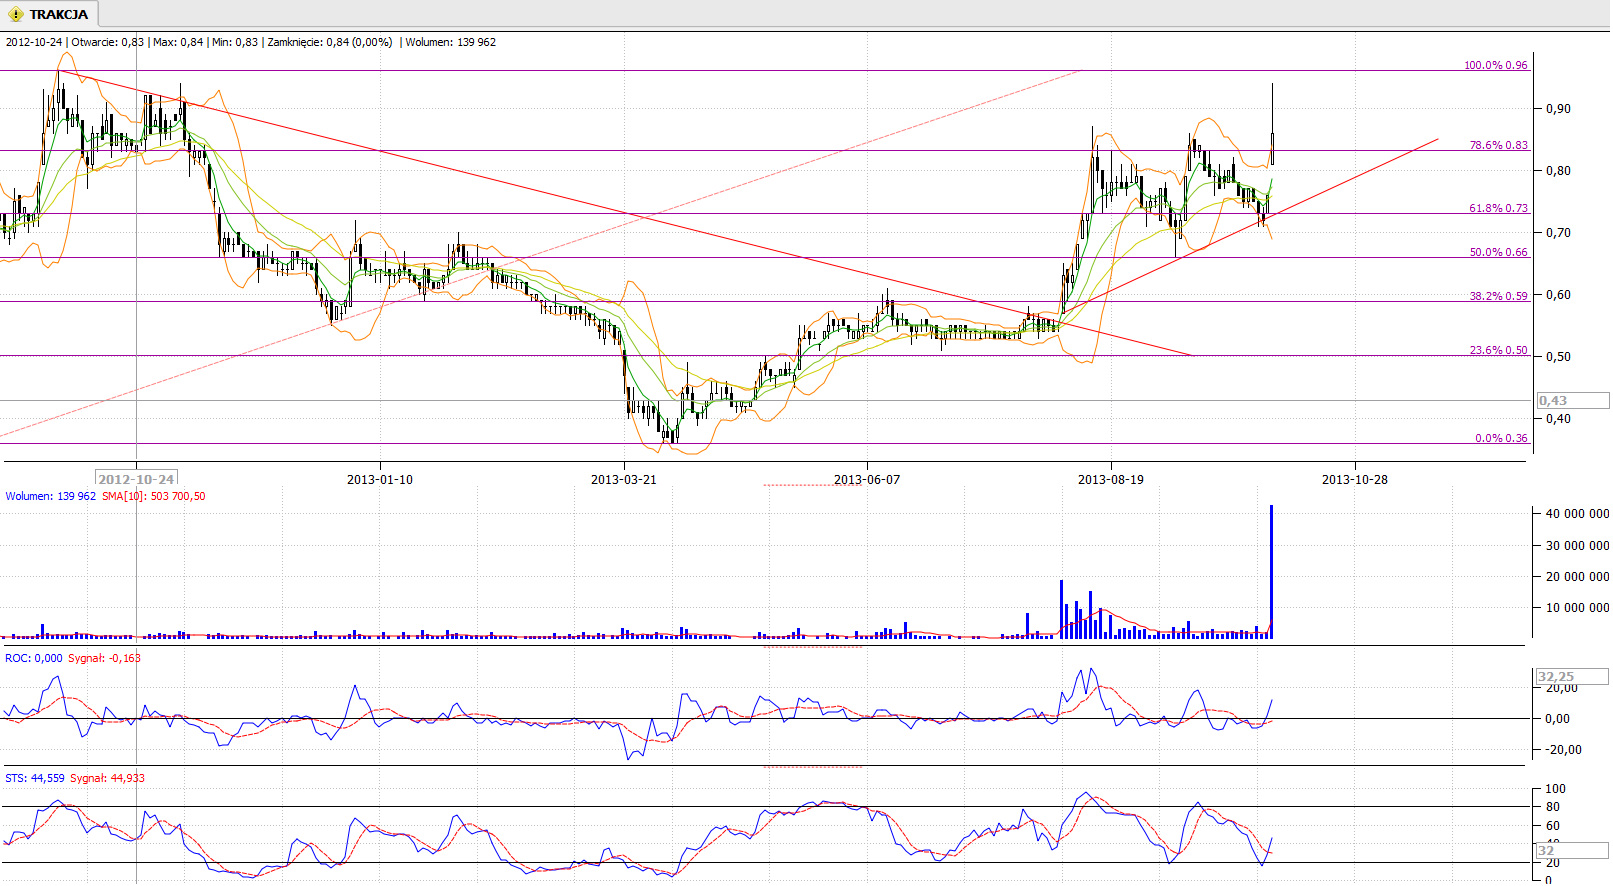The width and height of the screenshot is (1613, 886).
Task: Click the Otwarcie: 0,83 header value
Action: point(108,42)
